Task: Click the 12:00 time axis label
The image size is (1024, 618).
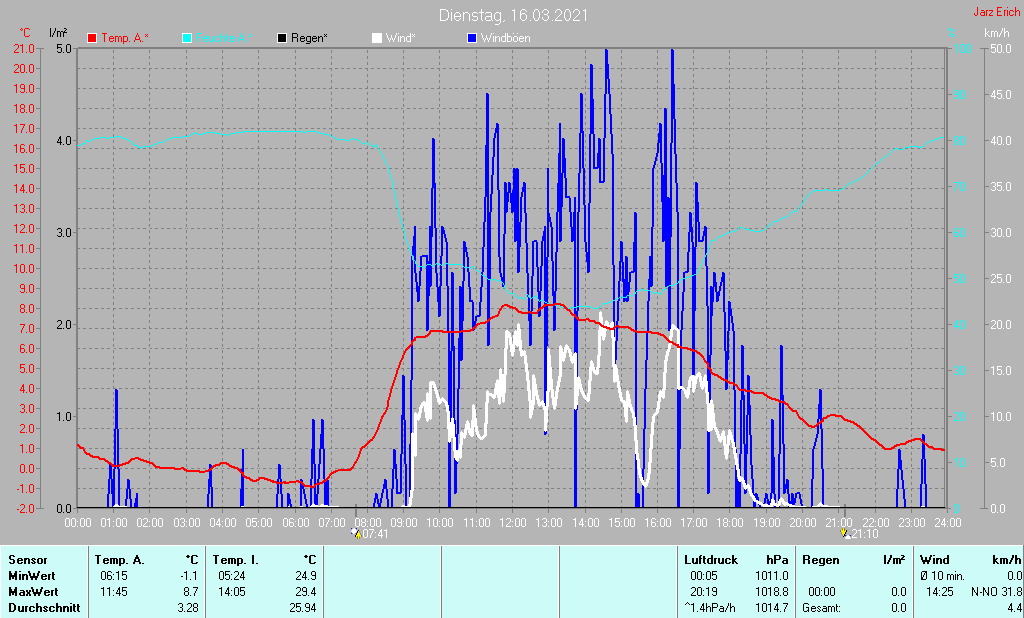Action: coord(512,521)
